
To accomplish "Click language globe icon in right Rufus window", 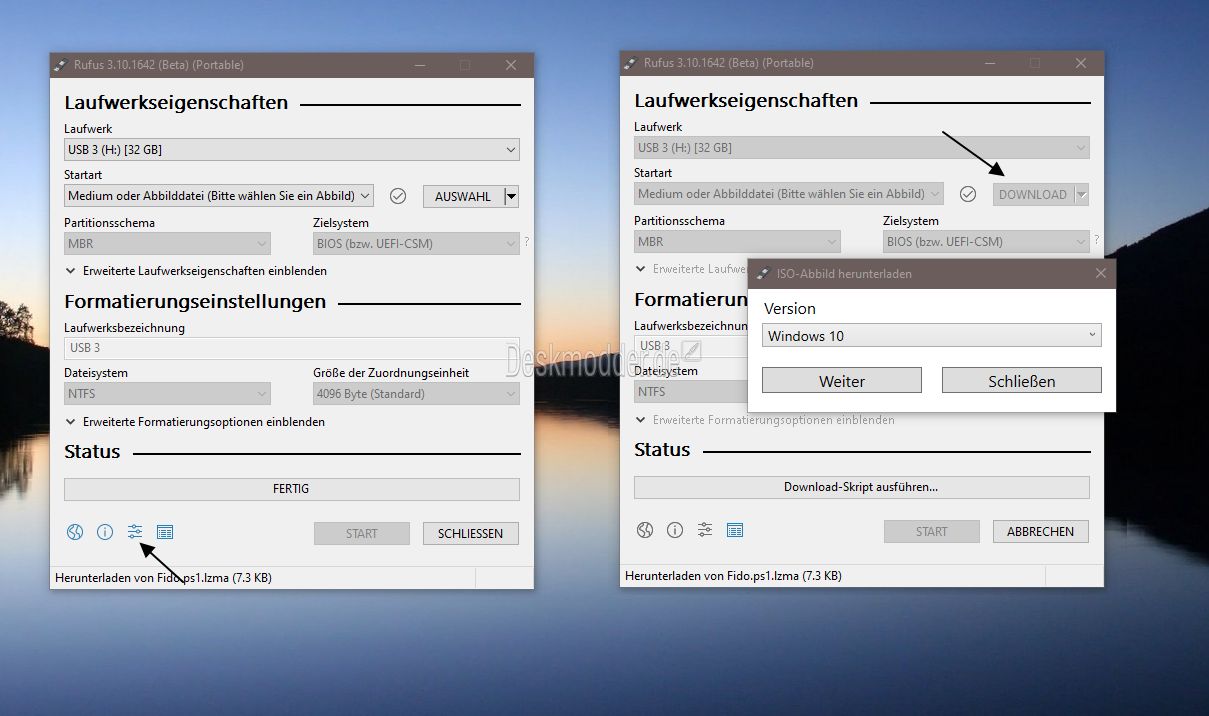I will click(645, 530).
